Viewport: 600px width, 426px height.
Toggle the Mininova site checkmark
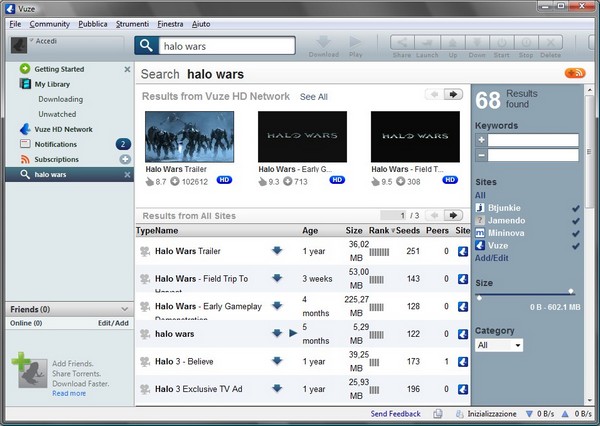[576, 233]
